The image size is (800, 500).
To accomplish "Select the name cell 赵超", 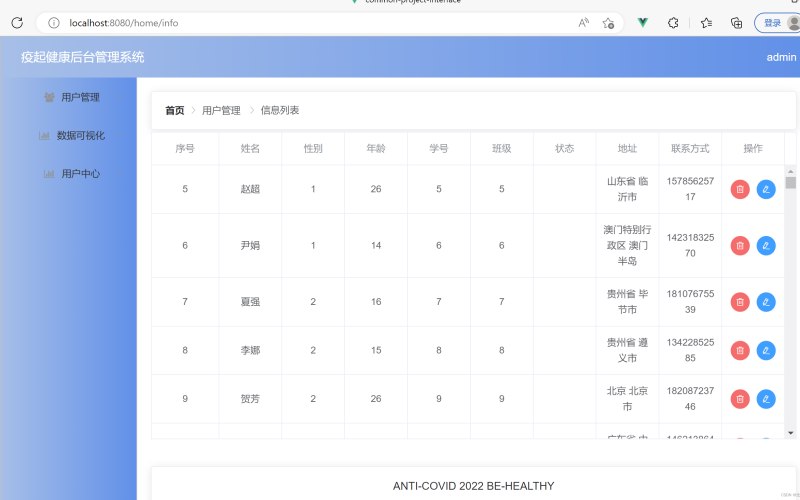I will (250, 189).
